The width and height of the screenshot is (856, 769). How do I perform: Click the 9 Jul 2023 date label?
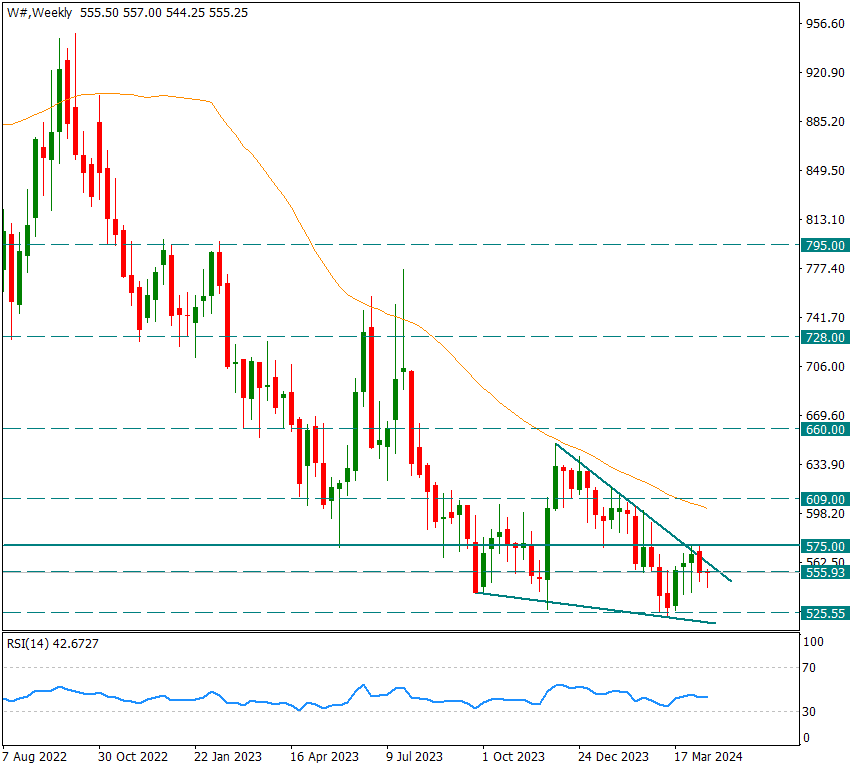(414, 756)
